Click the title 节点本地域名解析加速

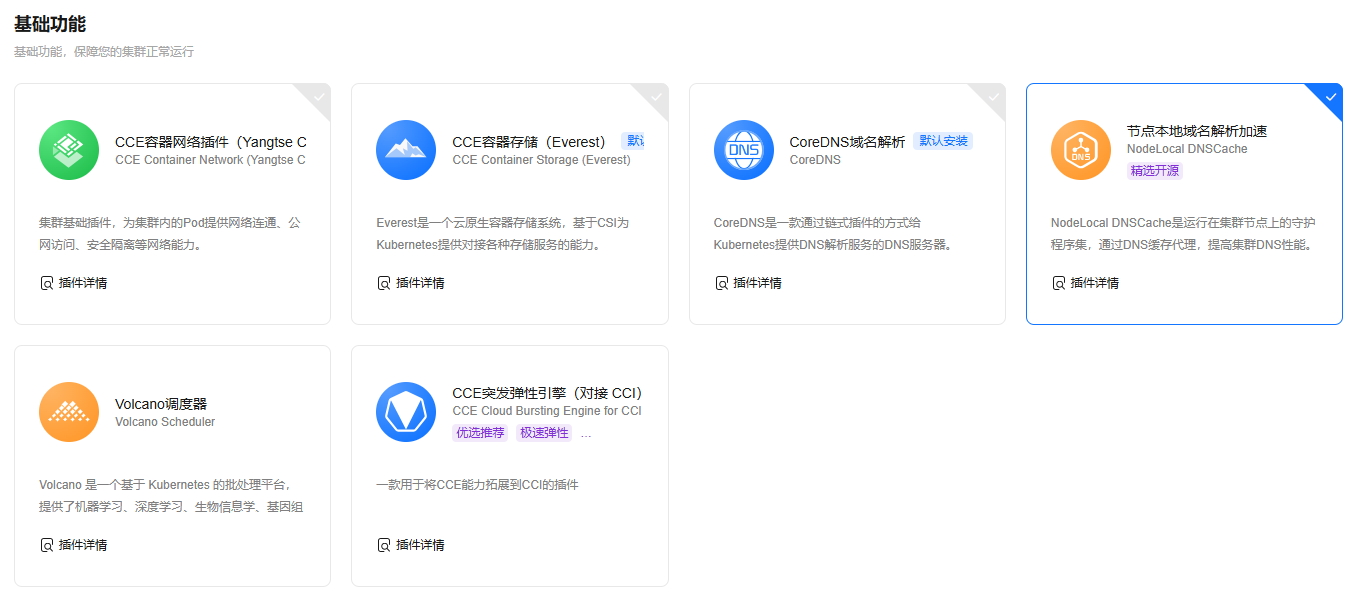click(1197, 131)
